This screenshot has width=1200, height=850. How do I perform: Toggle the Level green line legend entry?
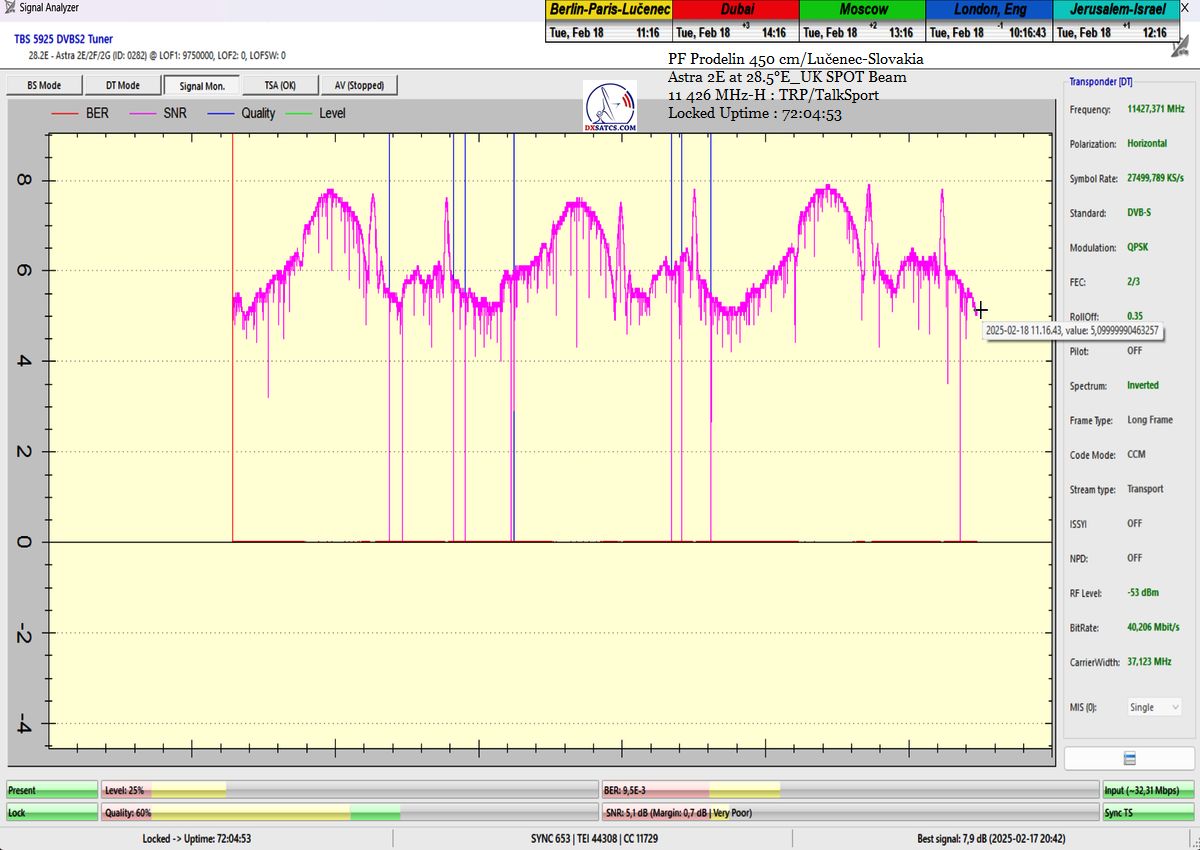[x=316, y=114]
